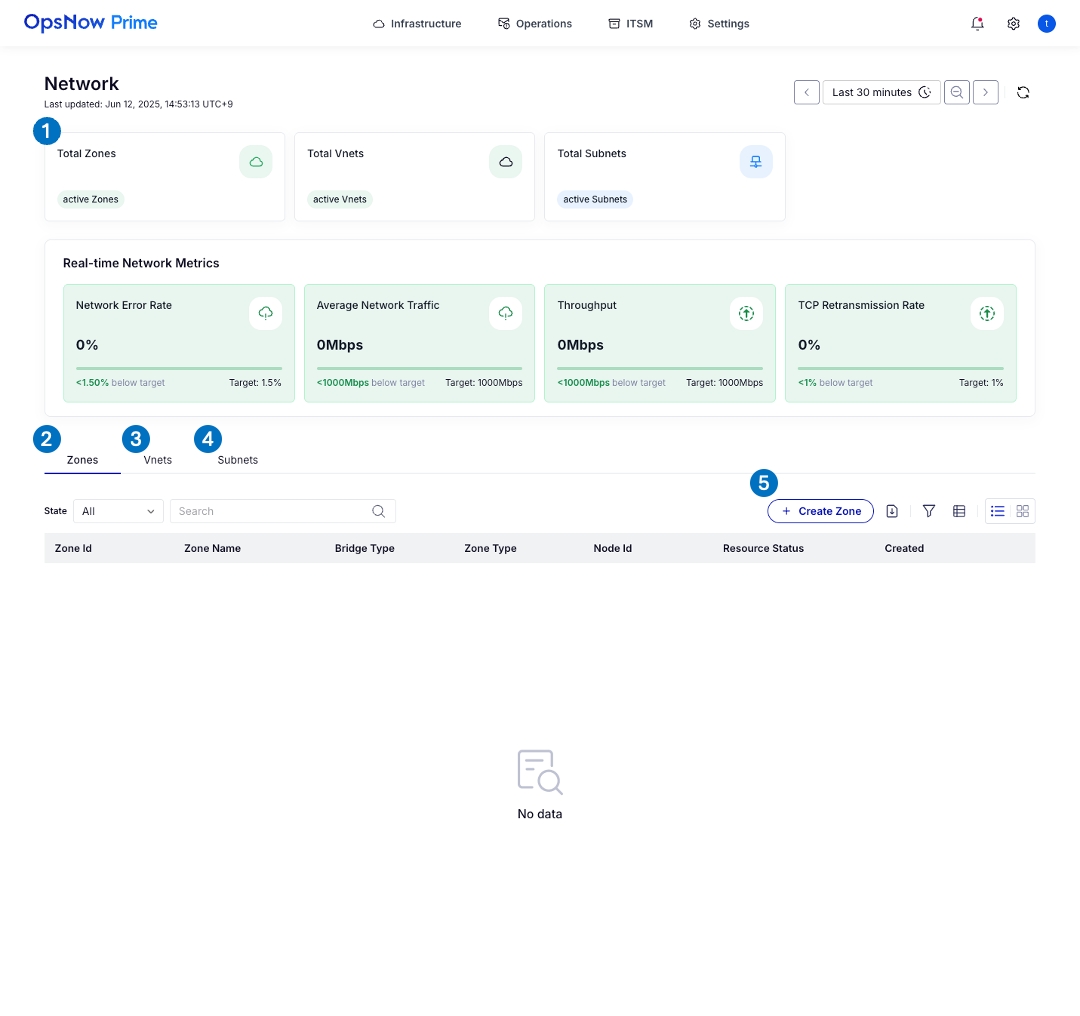
Task: Open the Operations menu
Action: point(535,23)
